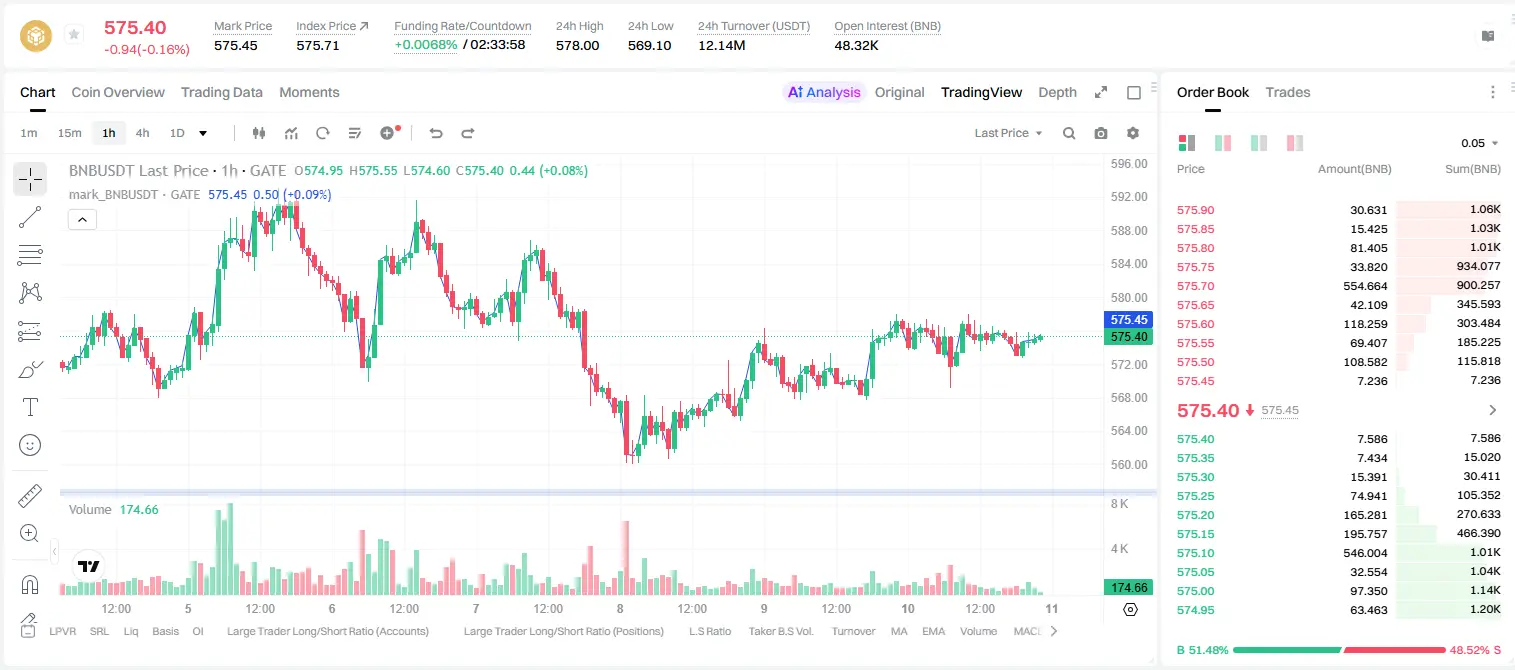Open the emoji sticker tool
This screenshot has width=1515, height=670.
[x=30, y=445]
